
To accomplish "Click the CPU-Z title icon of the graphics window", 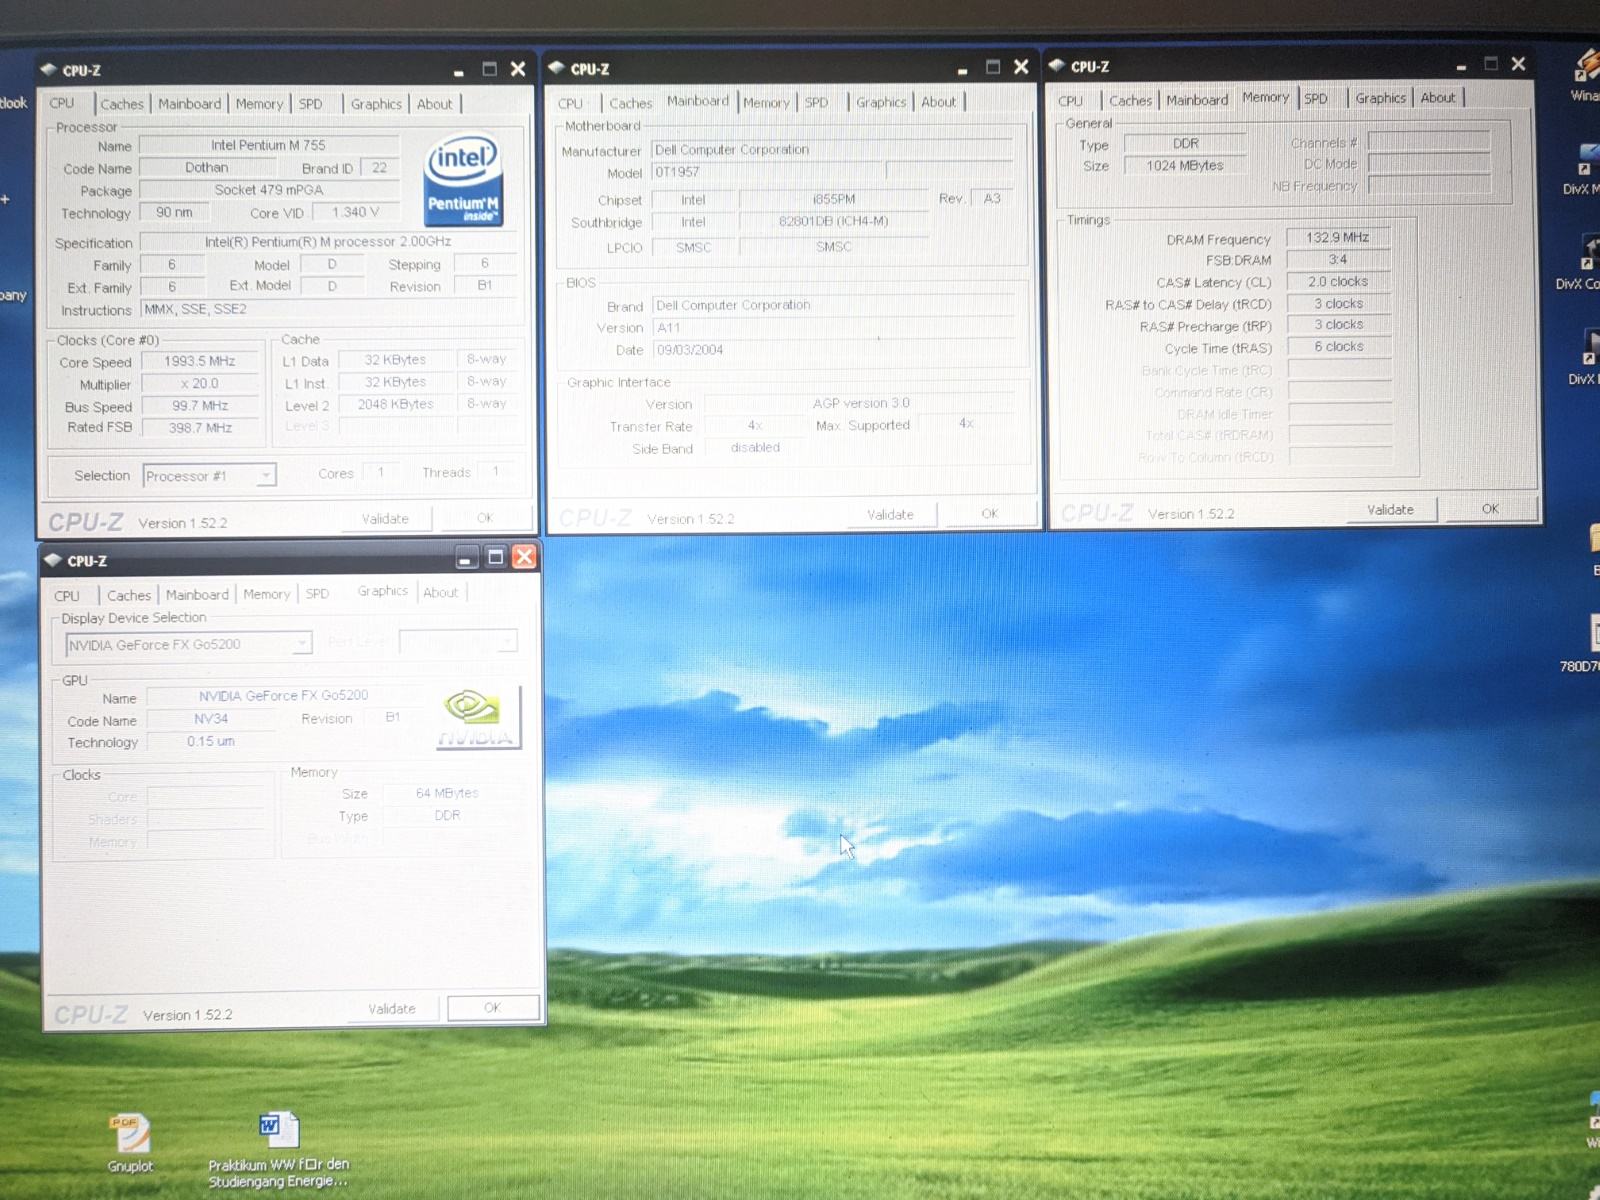I will pyautogui.click(x=53, y=560).
